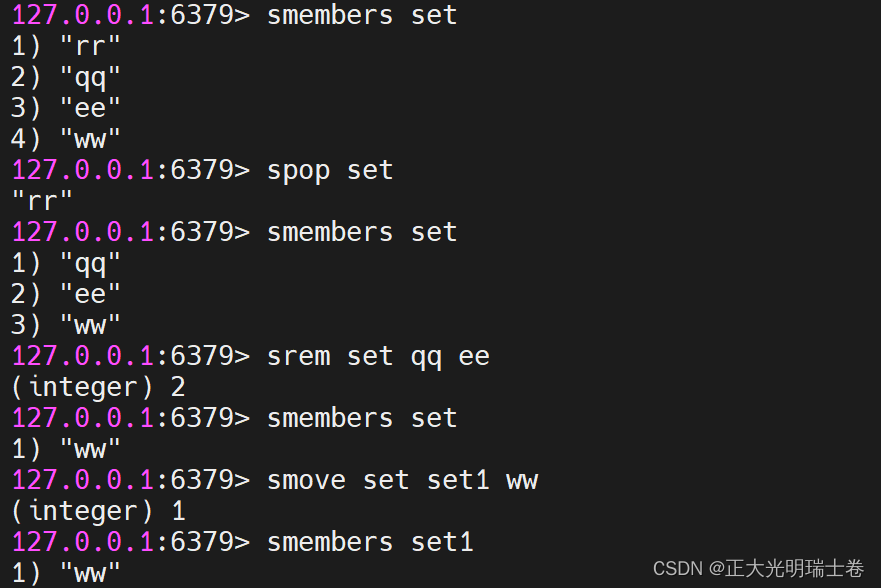The image size is (881, 588).
Task: Click the 'smove set set1 ww' command
Action: [401, 480]
